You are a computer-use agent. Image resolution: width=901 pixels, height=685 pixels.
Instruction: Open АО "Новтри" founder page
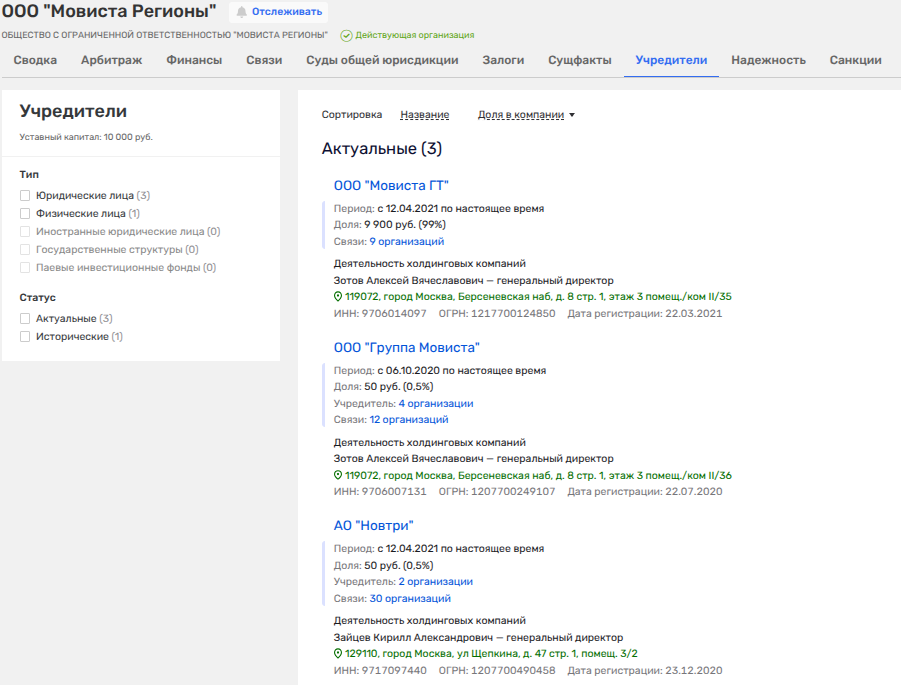373,525
